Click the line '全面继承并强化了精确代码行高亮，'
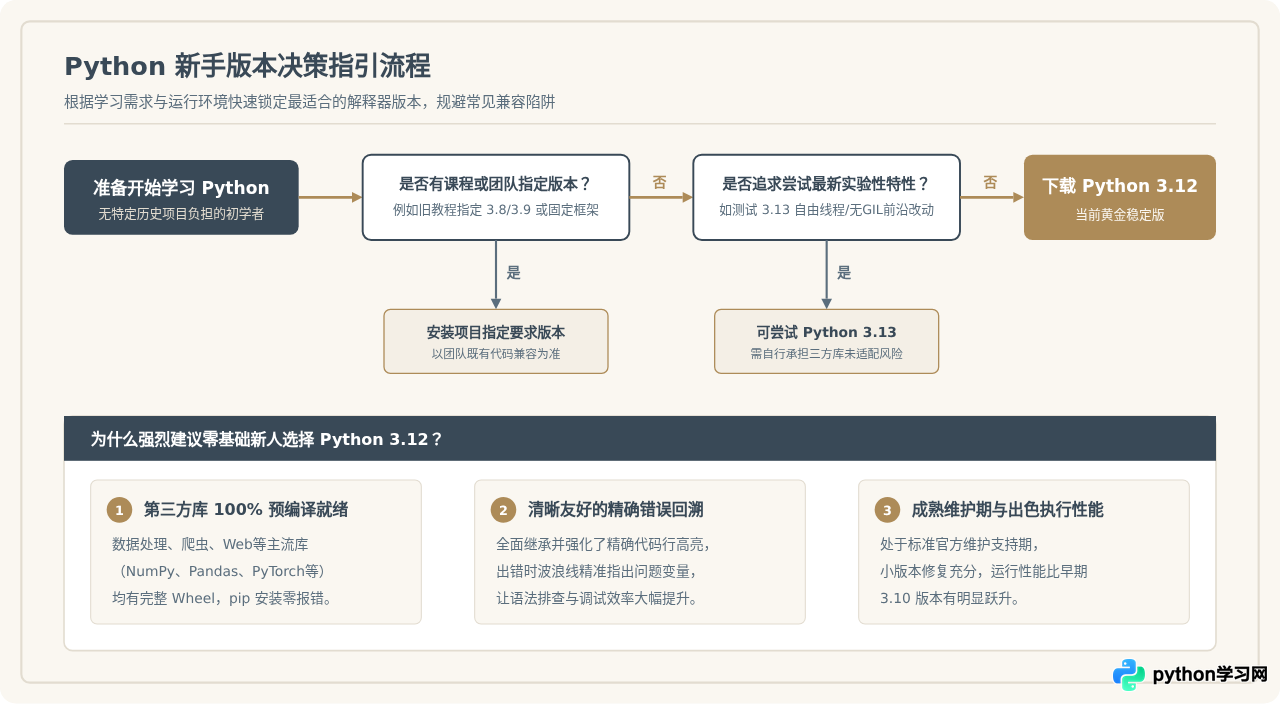The width and height of the screenshot is (1280, 704). 603,545
